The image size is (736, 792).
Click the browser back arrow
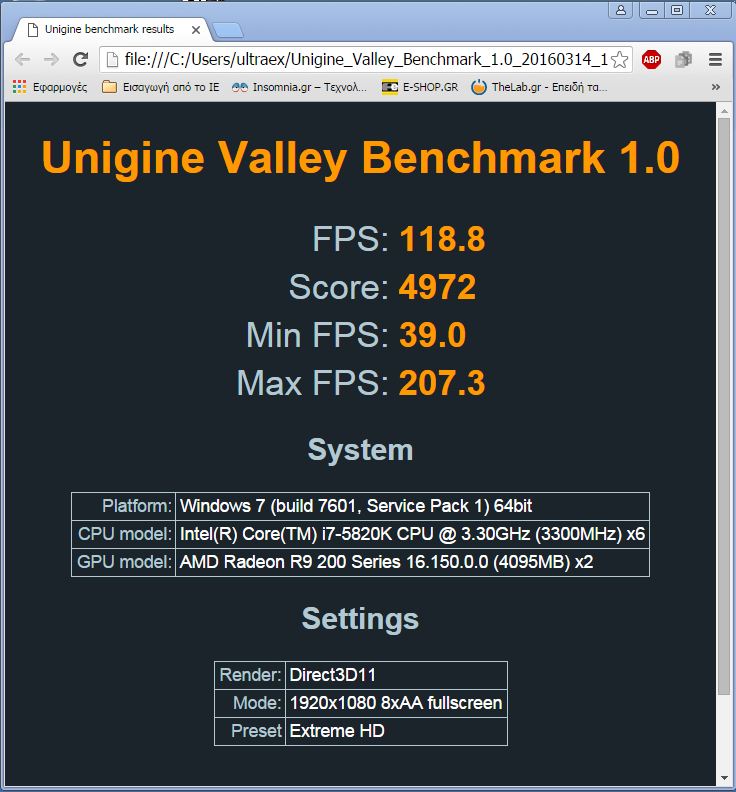(x=22, y=60)
